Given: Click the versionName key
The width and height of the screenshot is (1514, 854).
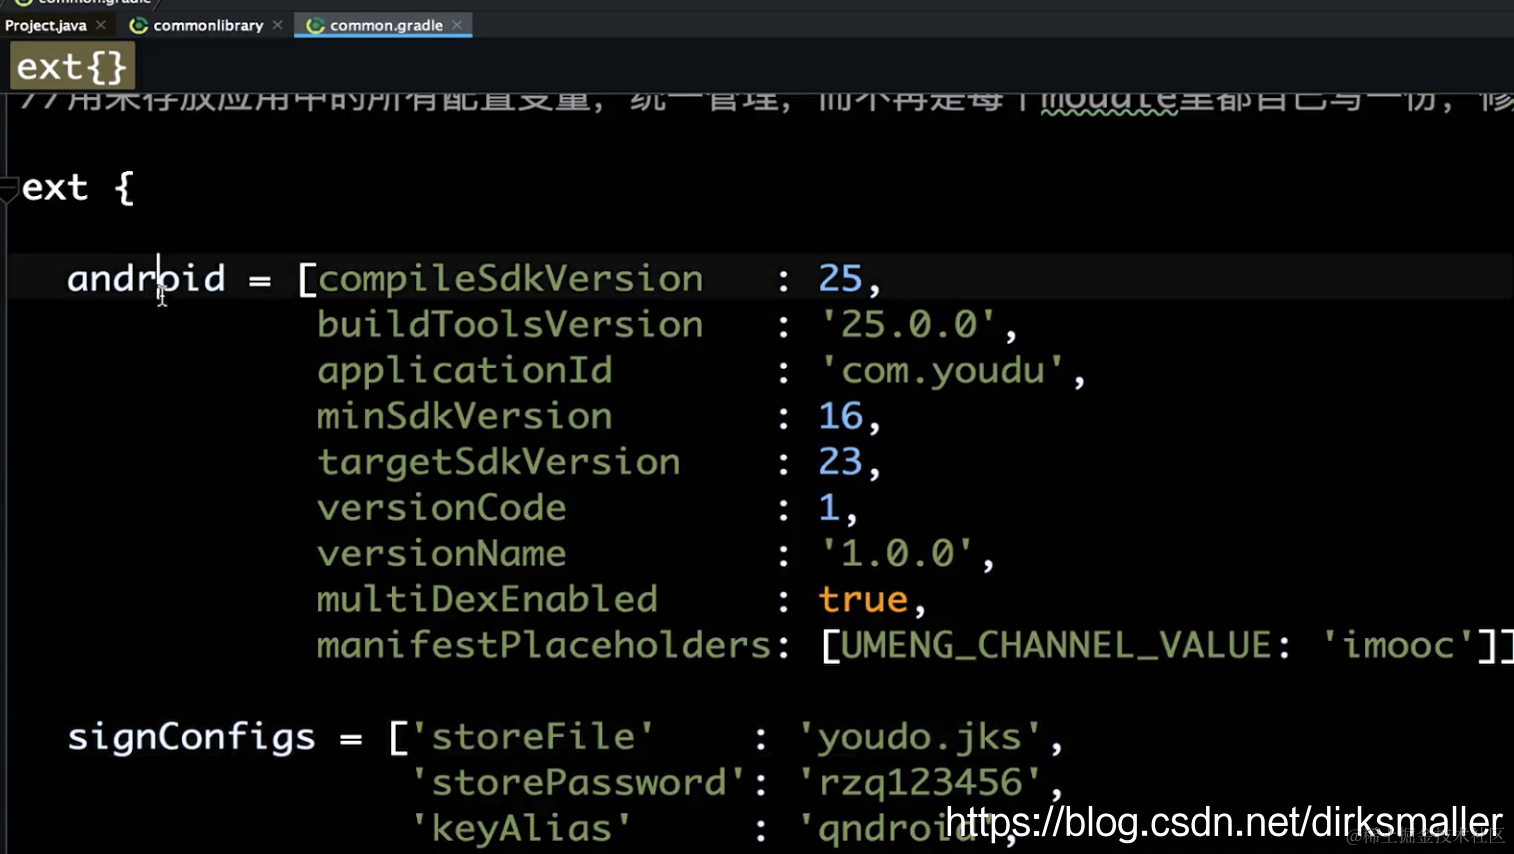Looking at the screenshot, I should [x=441, y=553].
